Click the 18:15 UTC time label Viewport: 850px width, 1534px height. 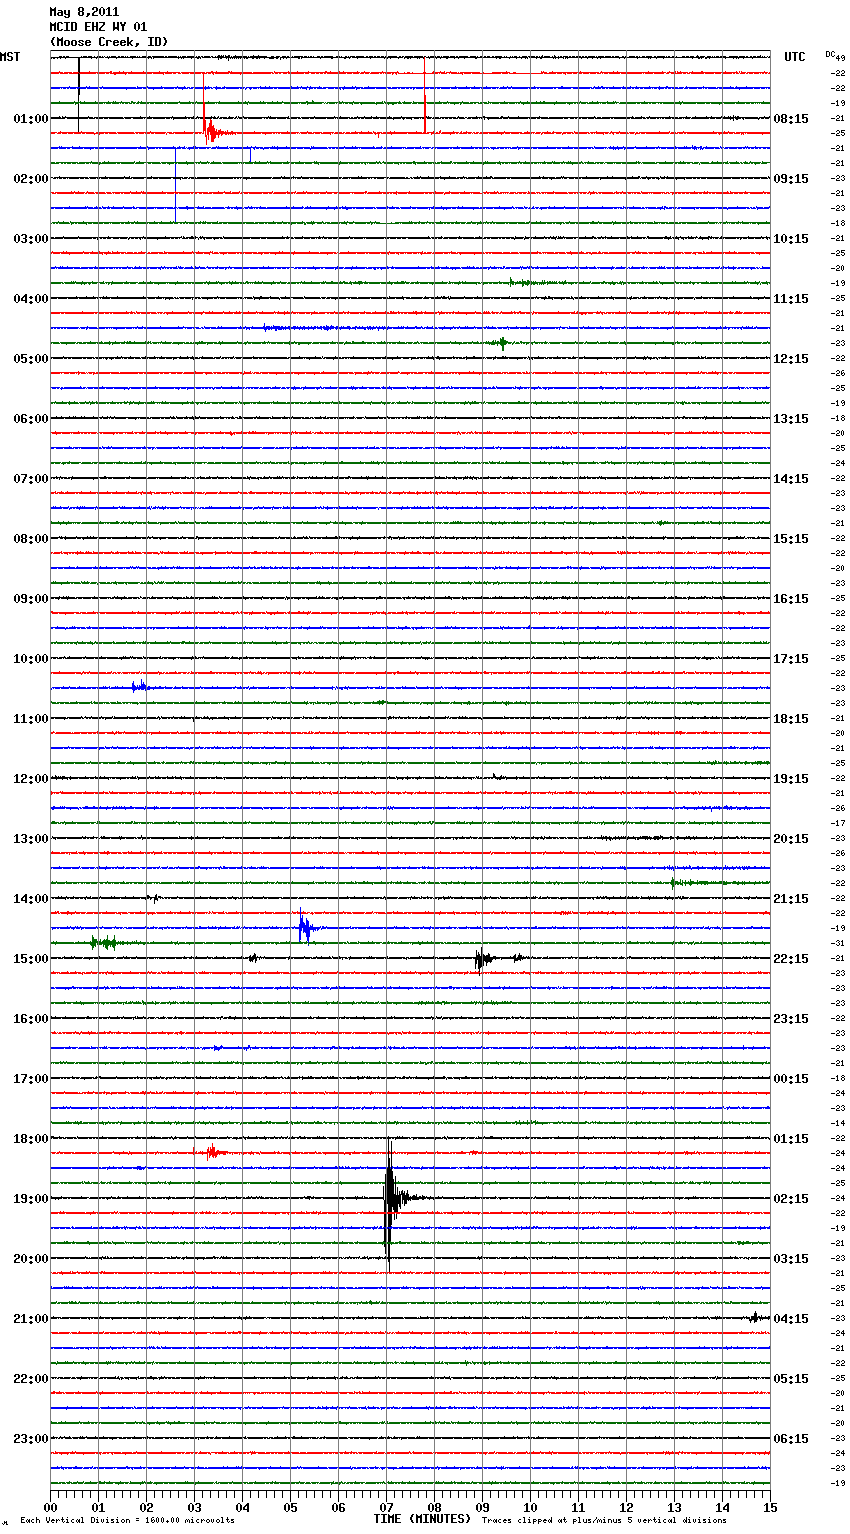791,718
